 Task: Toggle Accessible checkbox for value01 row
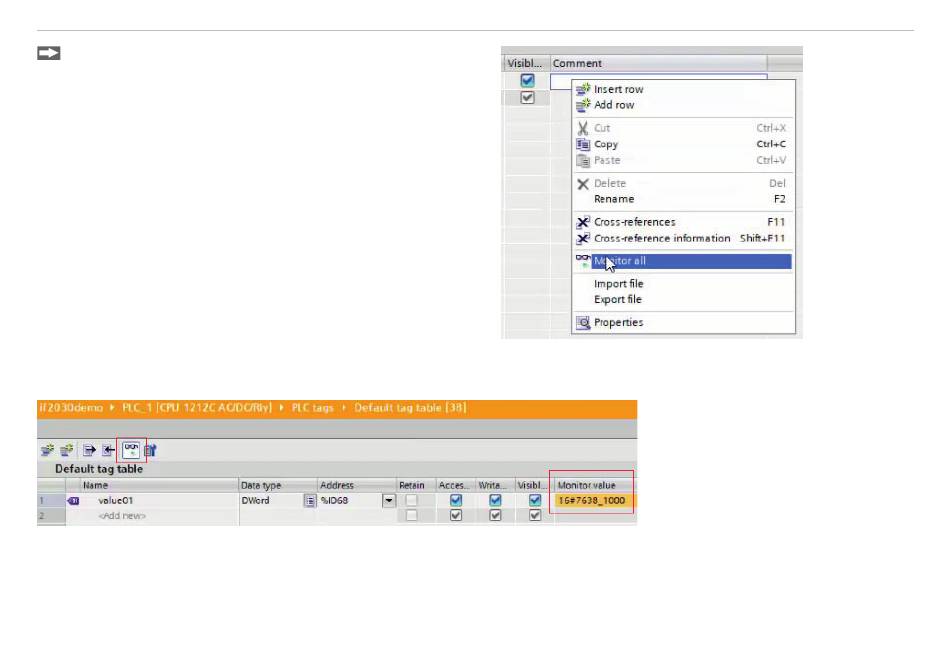pos(456,500)
